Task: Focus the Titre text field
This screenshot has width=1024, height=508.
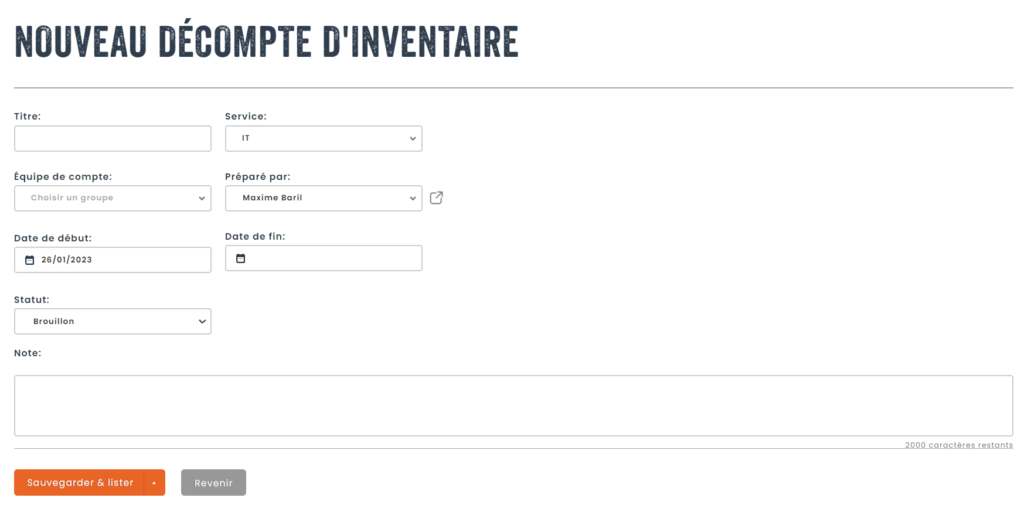Action: pos(112,138)
